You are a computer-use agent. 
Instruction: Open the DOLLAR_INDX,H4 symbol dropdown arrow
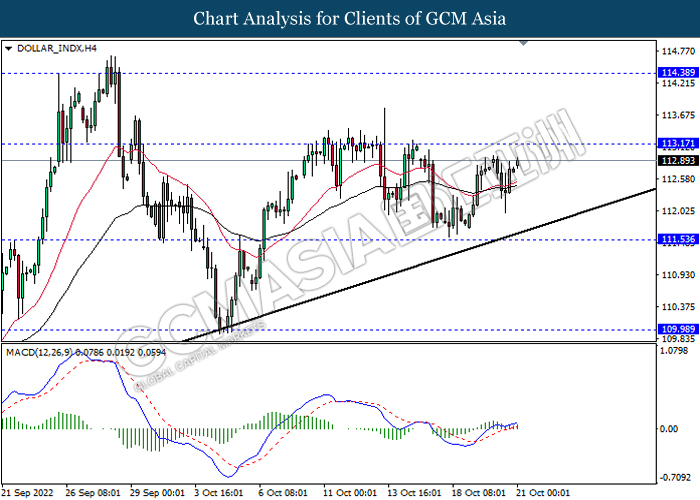(x=8, y=49)
